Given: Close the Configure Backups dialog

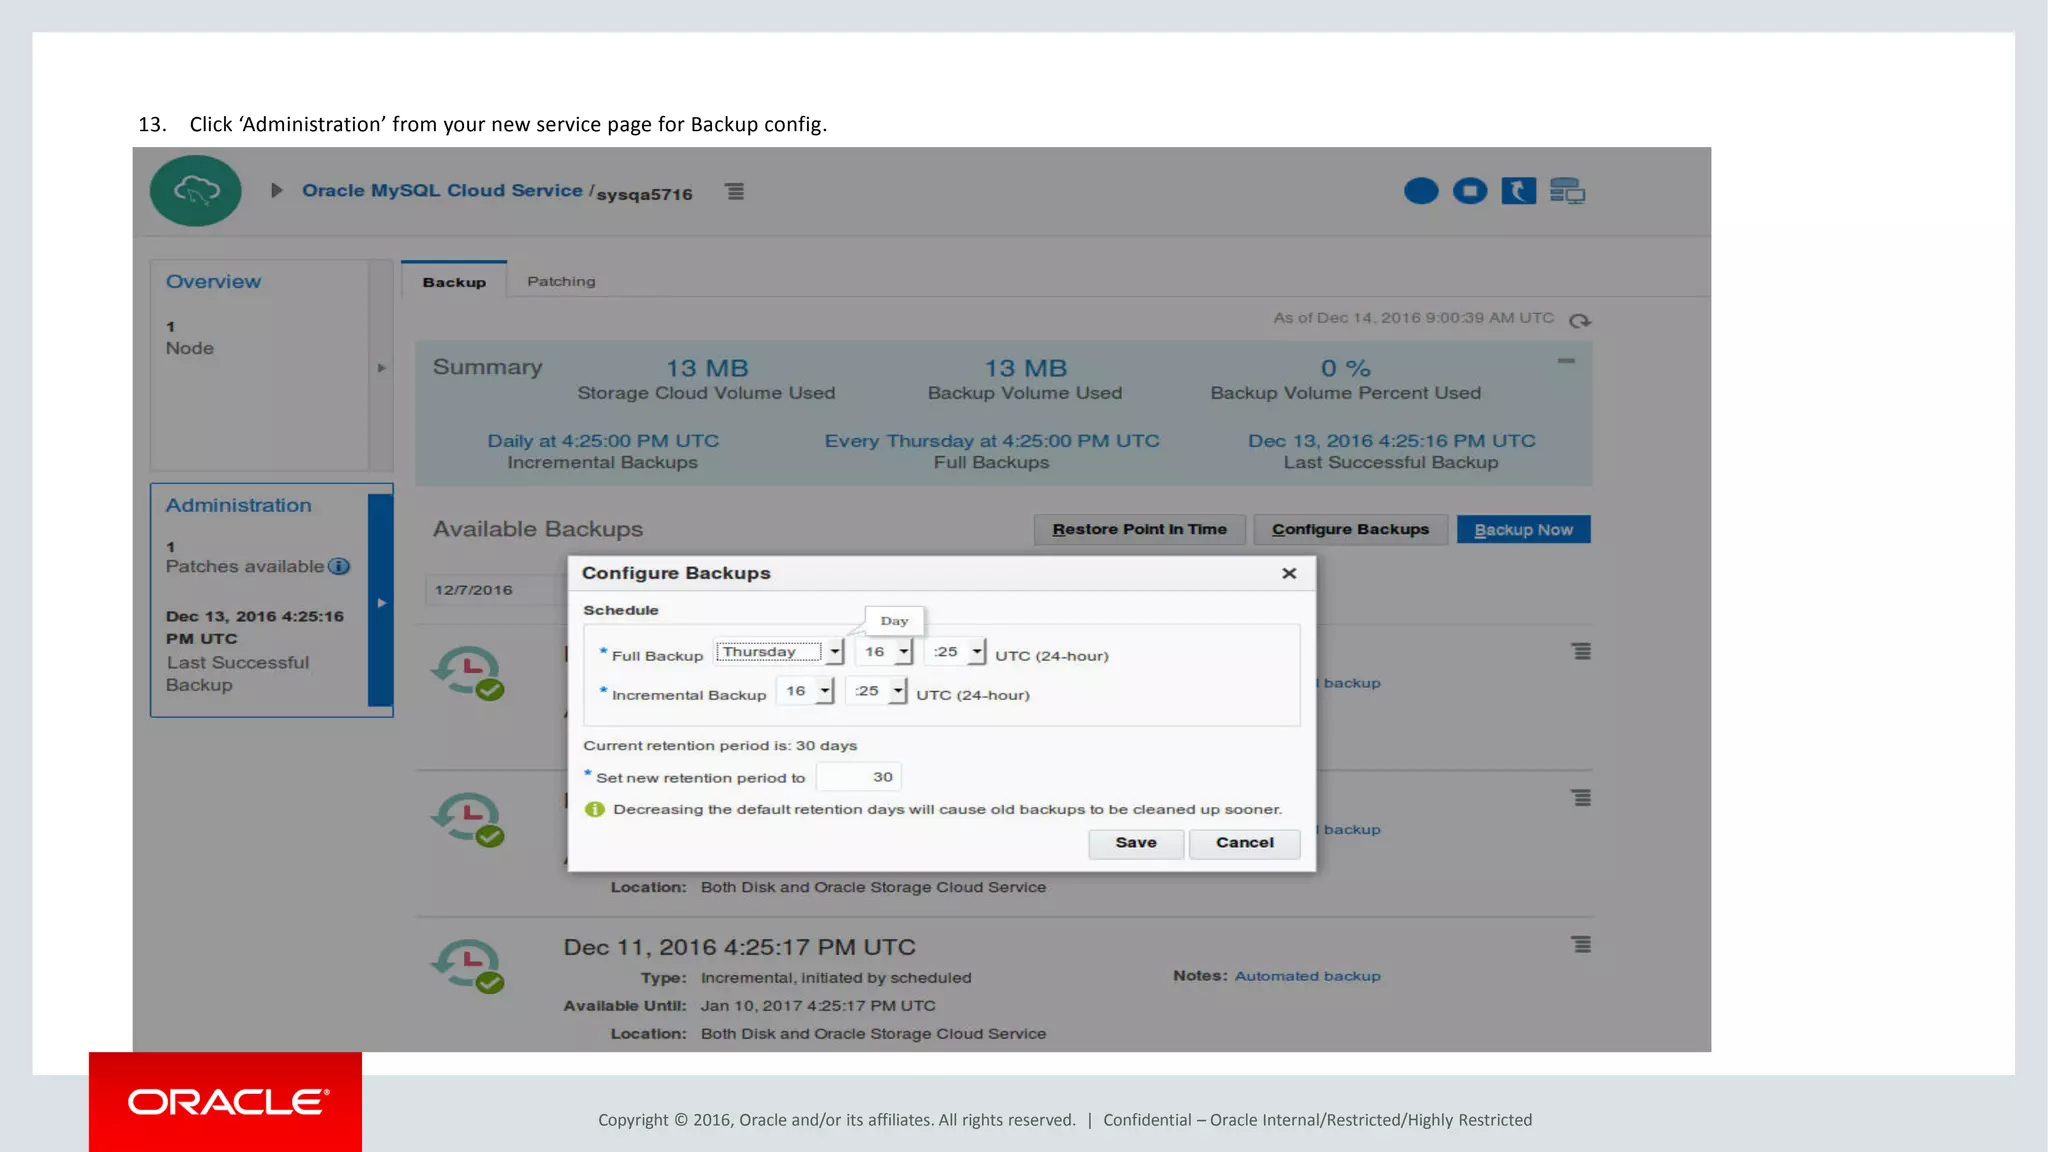Looking at the screenshot, I should coord(1289,573).
